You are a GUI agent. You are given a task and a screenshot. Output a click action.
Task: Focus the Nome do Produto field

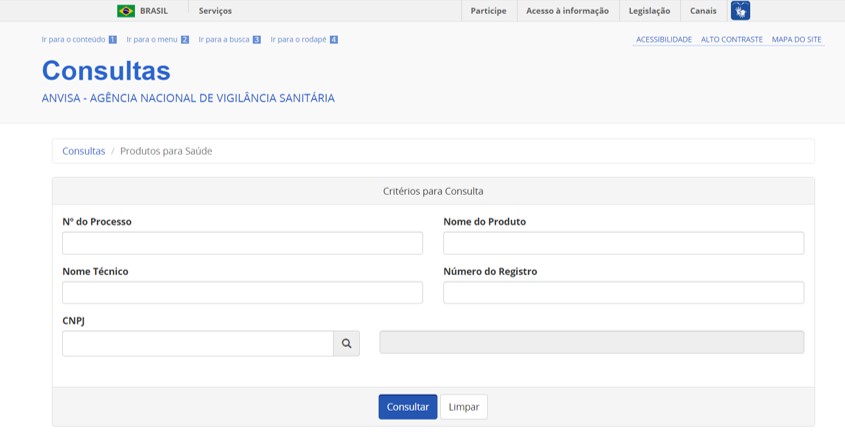pyautogui.click(x=624, y=243)
